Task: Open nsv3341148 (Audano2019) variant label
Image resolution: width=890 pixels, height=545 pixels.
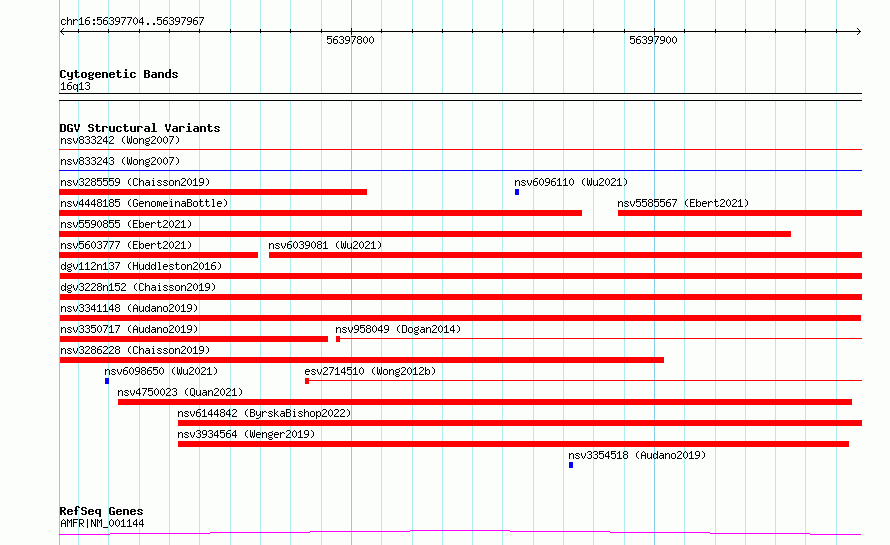Action: click(x=129, y=308)
